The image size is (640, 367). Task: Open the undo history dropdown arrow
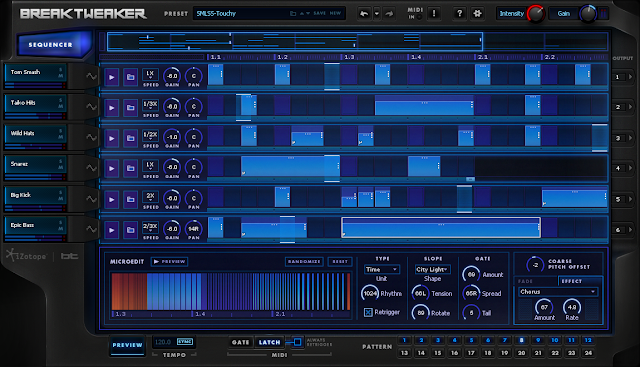click(x=377, y=13)
